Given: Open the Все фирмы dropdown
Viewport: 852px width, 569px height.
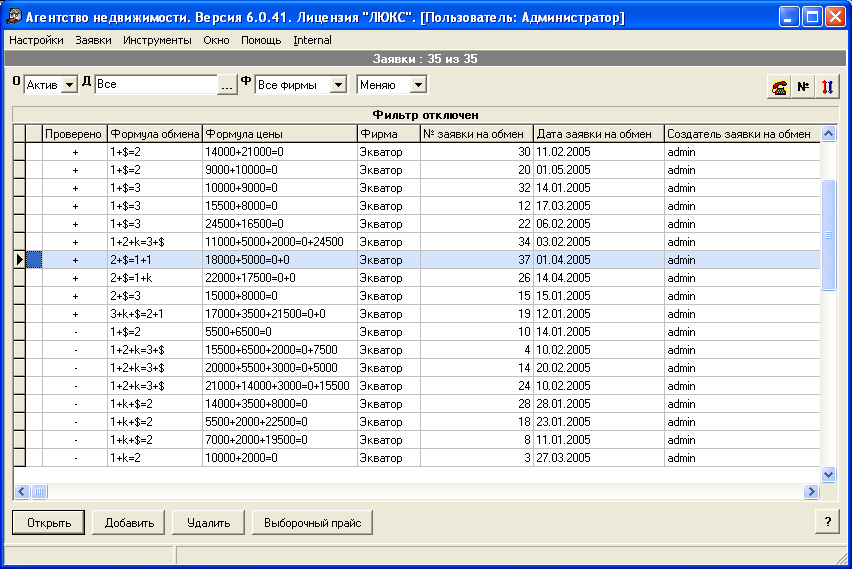Looking at the screenshot, I should tap(338, 85).
